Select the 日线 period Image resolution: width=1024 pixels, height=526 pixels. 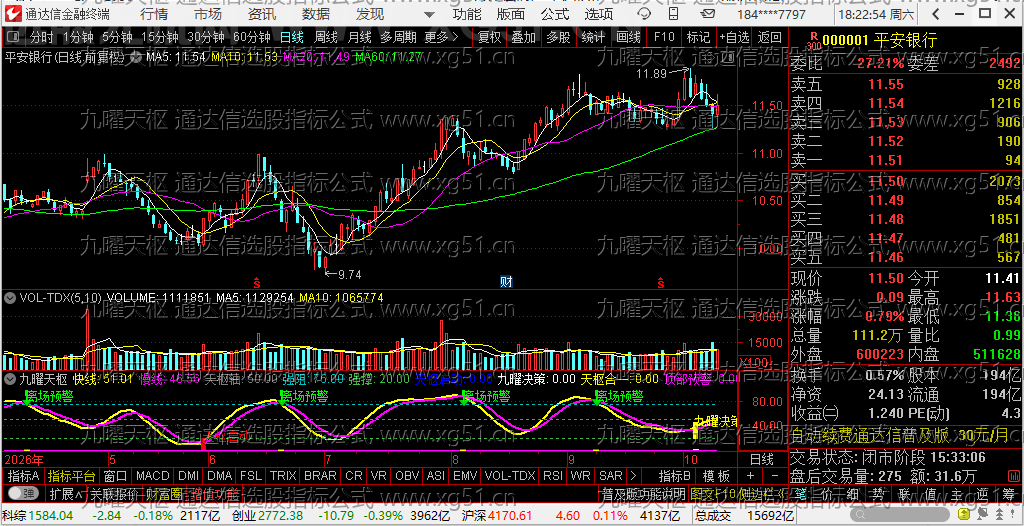tap(291, 37)
